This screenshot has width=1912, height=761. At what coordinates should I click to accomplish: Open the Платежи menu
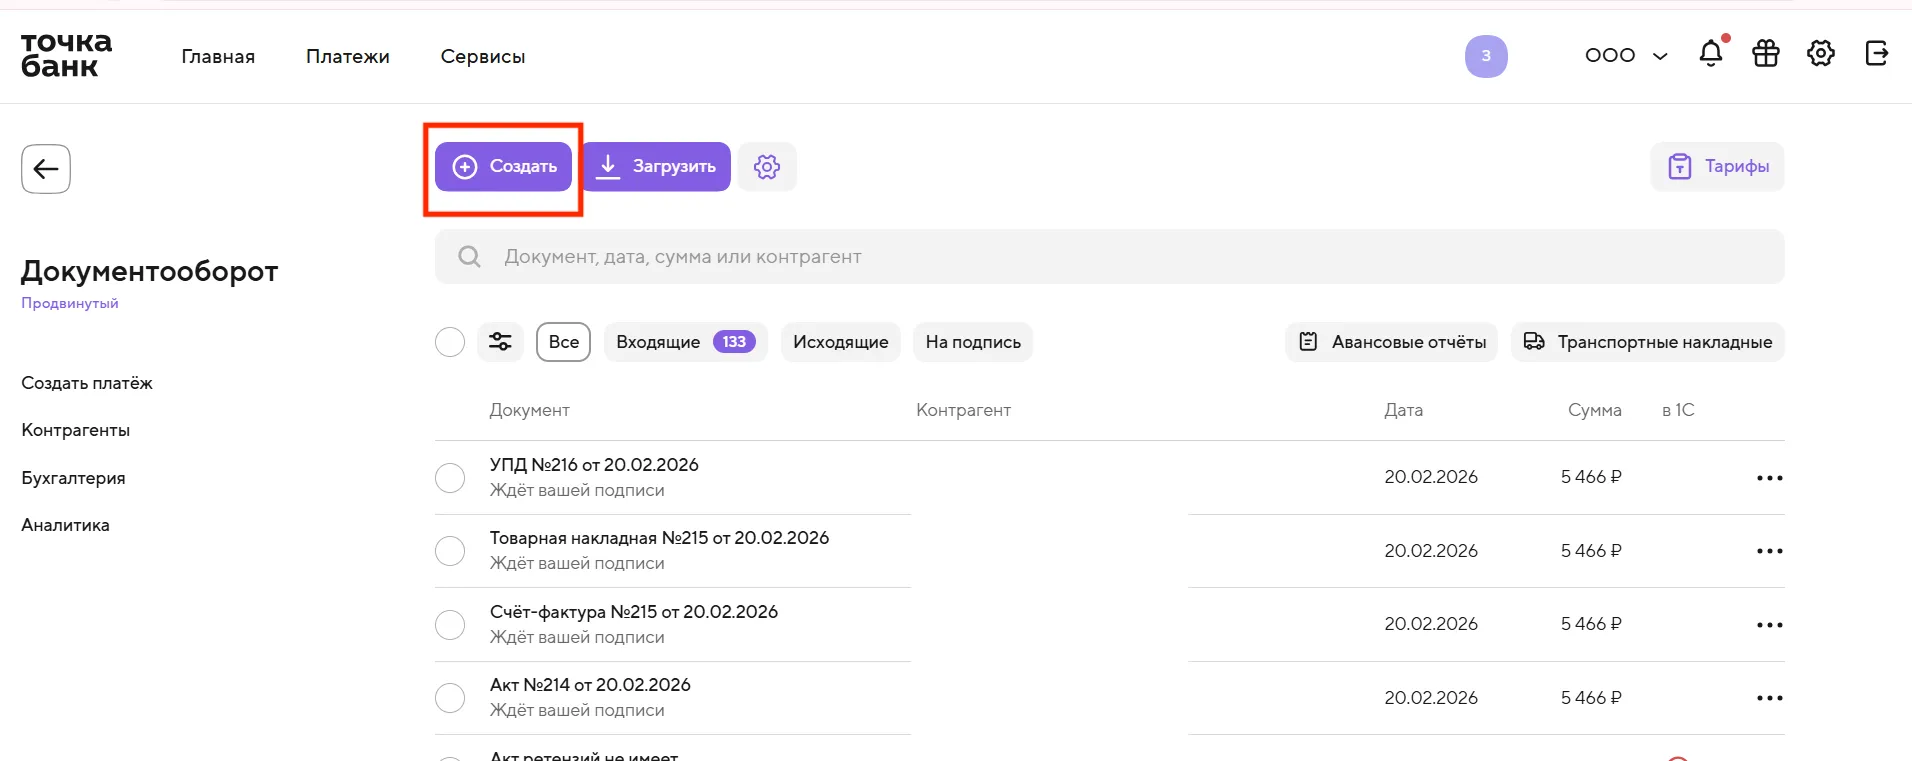(347, 57)
